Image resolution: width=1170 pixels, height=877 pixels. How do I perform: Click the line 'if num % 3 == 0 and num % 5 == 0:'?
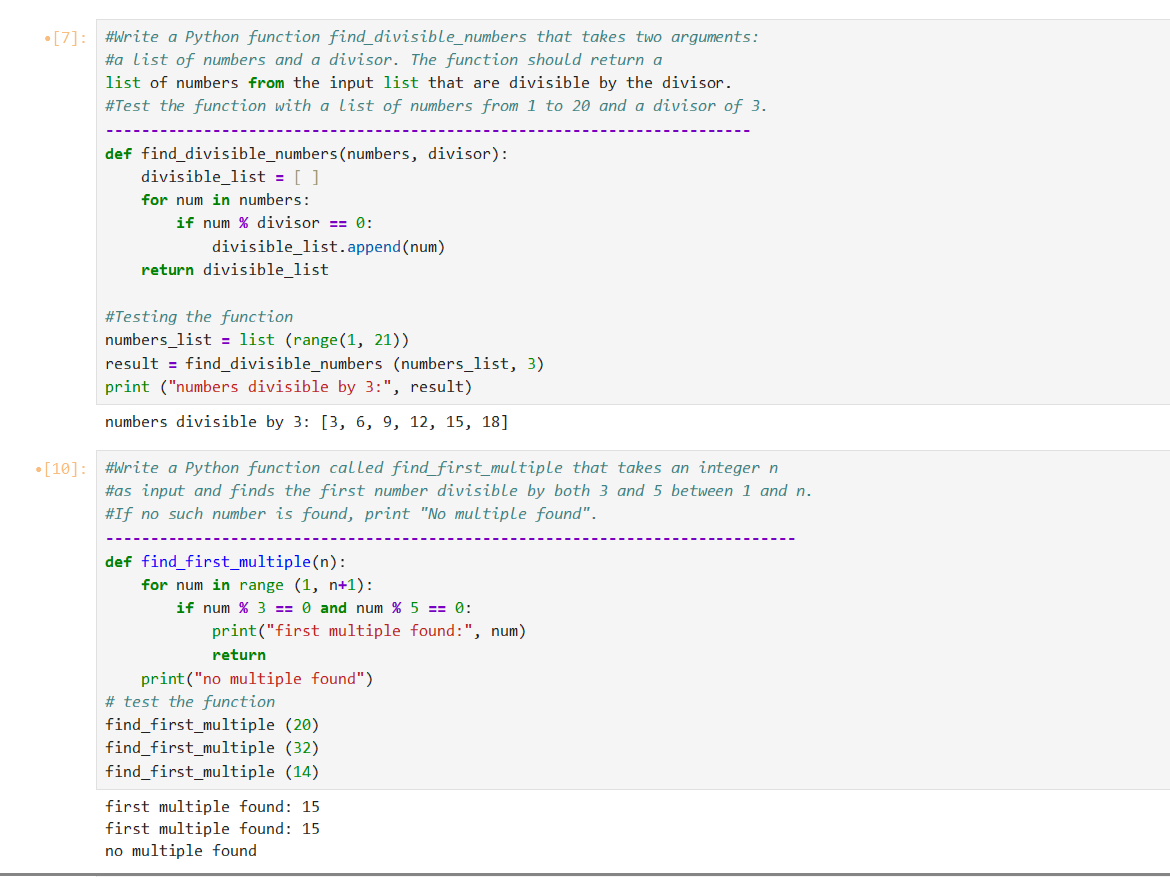pyautogui.click(x=324, y=608)
